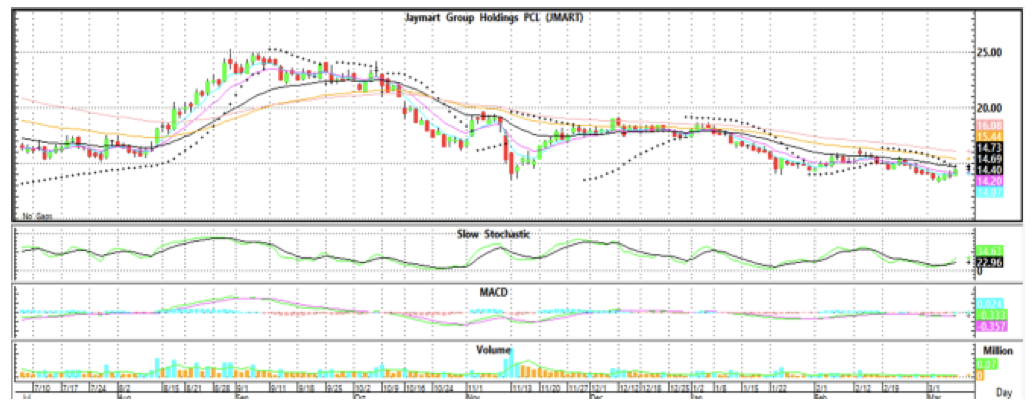The height and width of the screenshot is (418, 1032).
Task: Click the 12/1 date label
Action: pos(599,388)
